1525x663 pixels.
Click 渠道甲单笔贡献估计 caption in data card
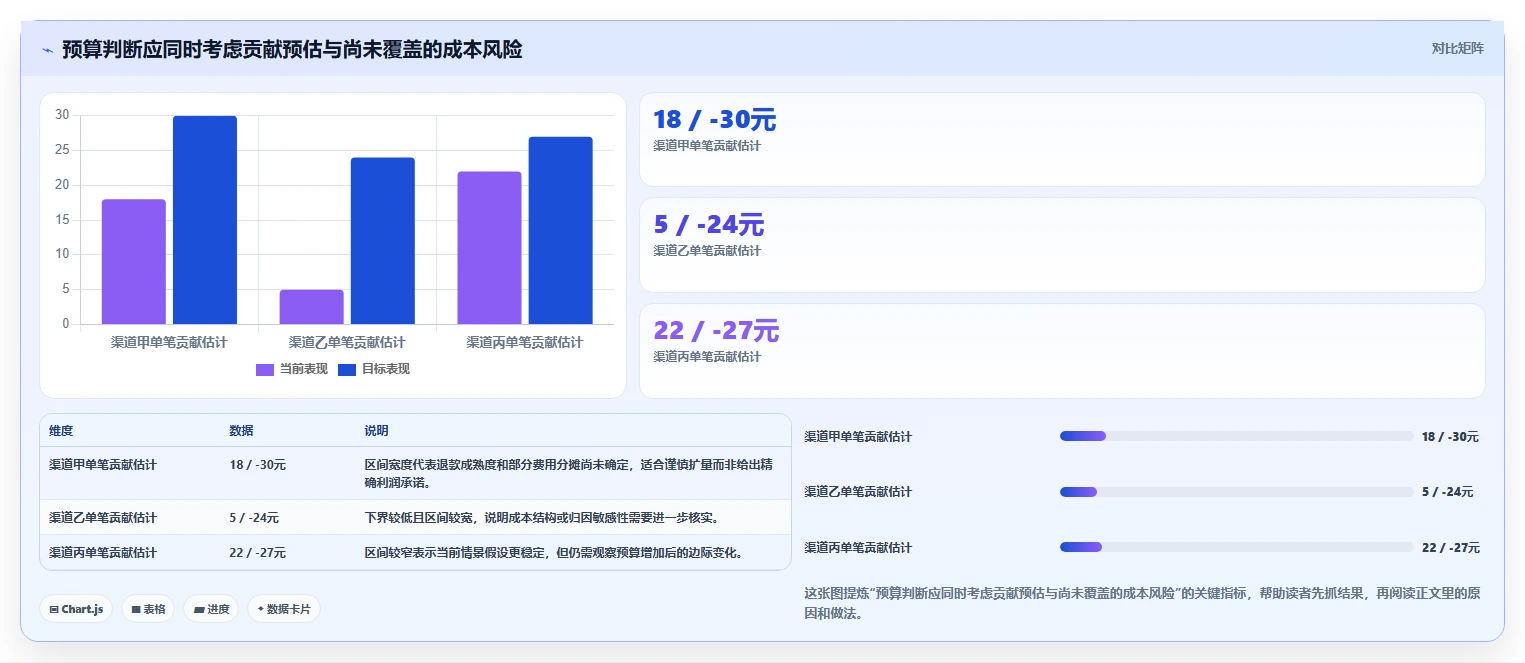(707, 146)
